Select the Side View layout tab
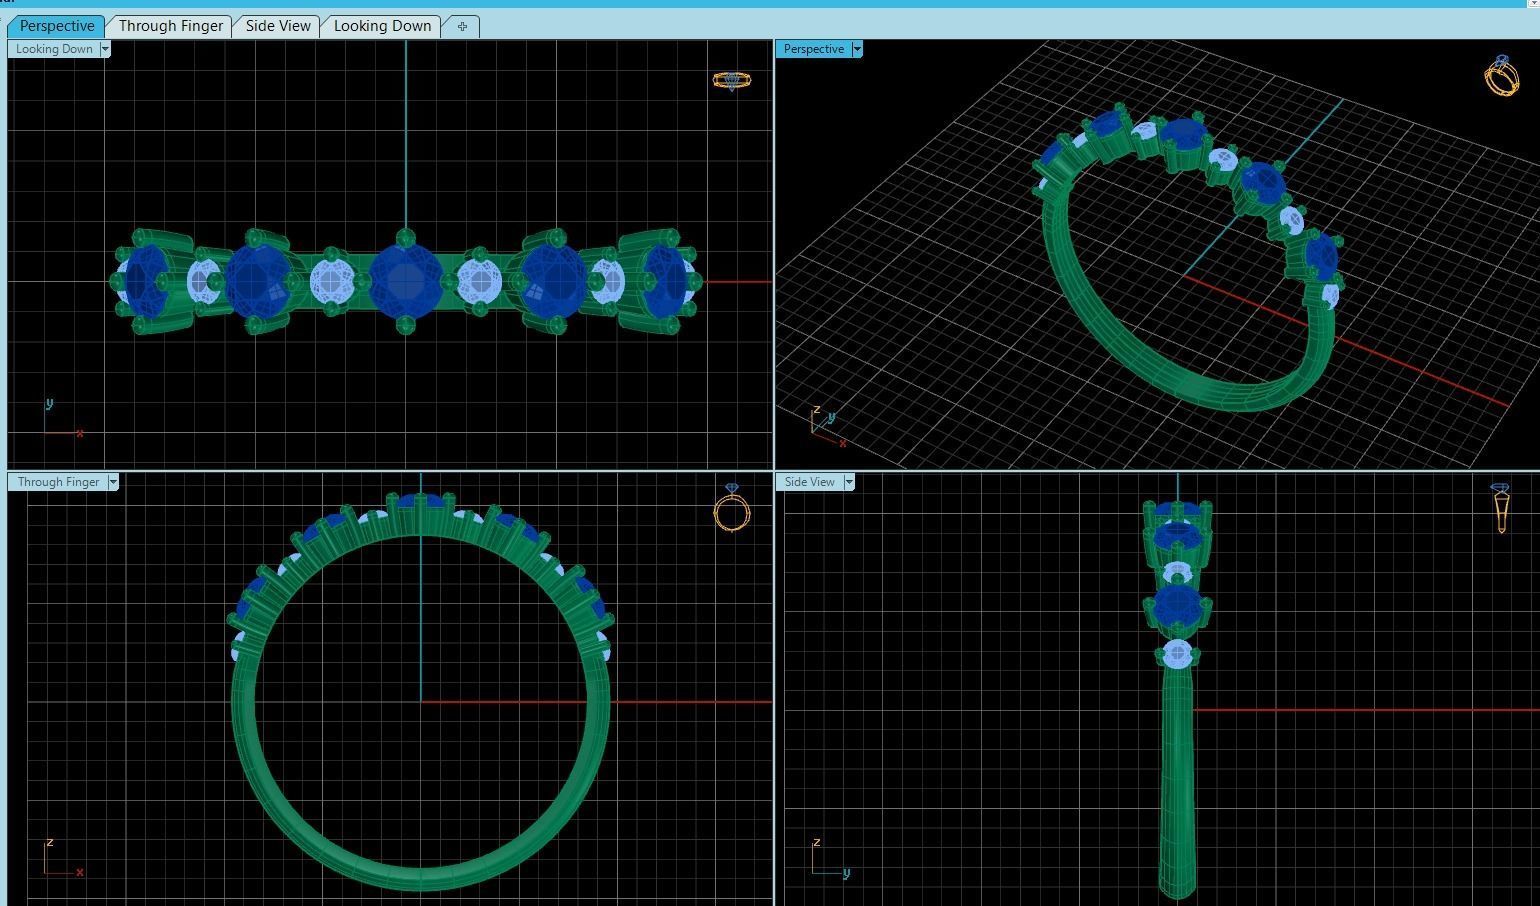The image size is (1540, 906). [x=278, y=26]
